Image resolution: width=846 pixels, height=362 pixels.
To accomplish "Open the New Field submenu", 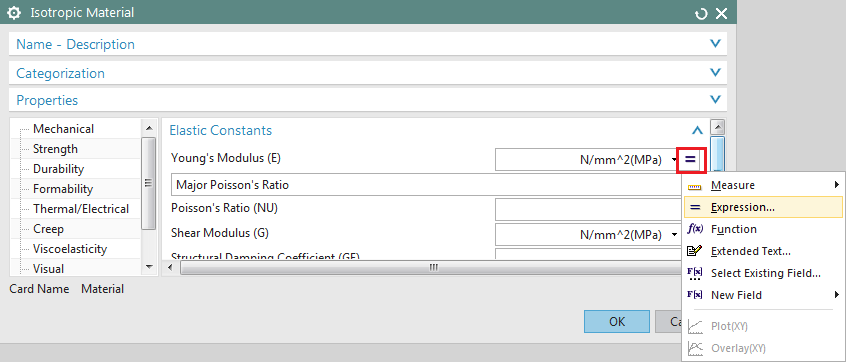I will [x=763, y=295].
